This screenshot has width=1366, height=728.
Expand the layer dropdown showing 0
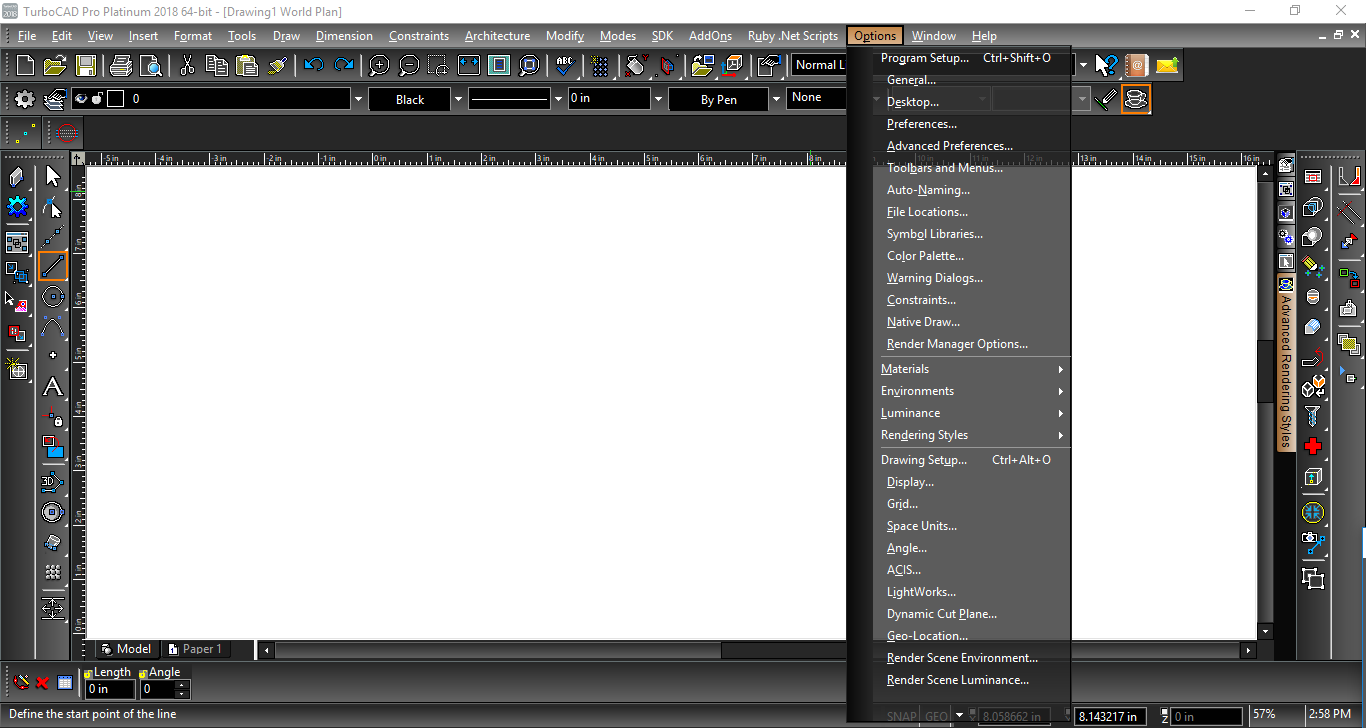click(x=358, y=99)
